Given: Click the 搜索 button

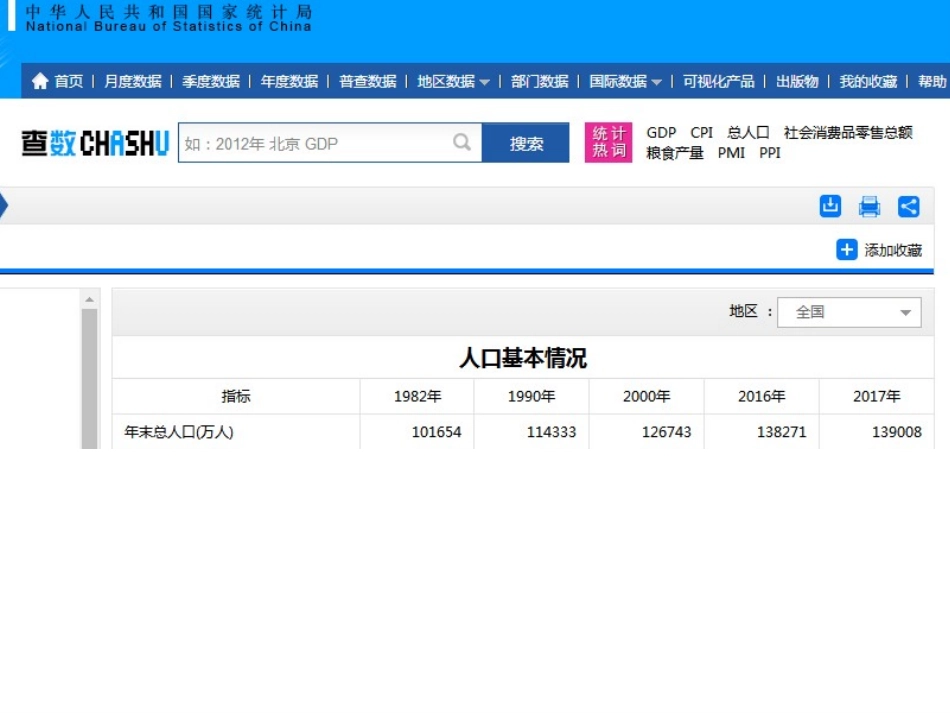Looking at the screenshot, I should [x=526, y=142].
